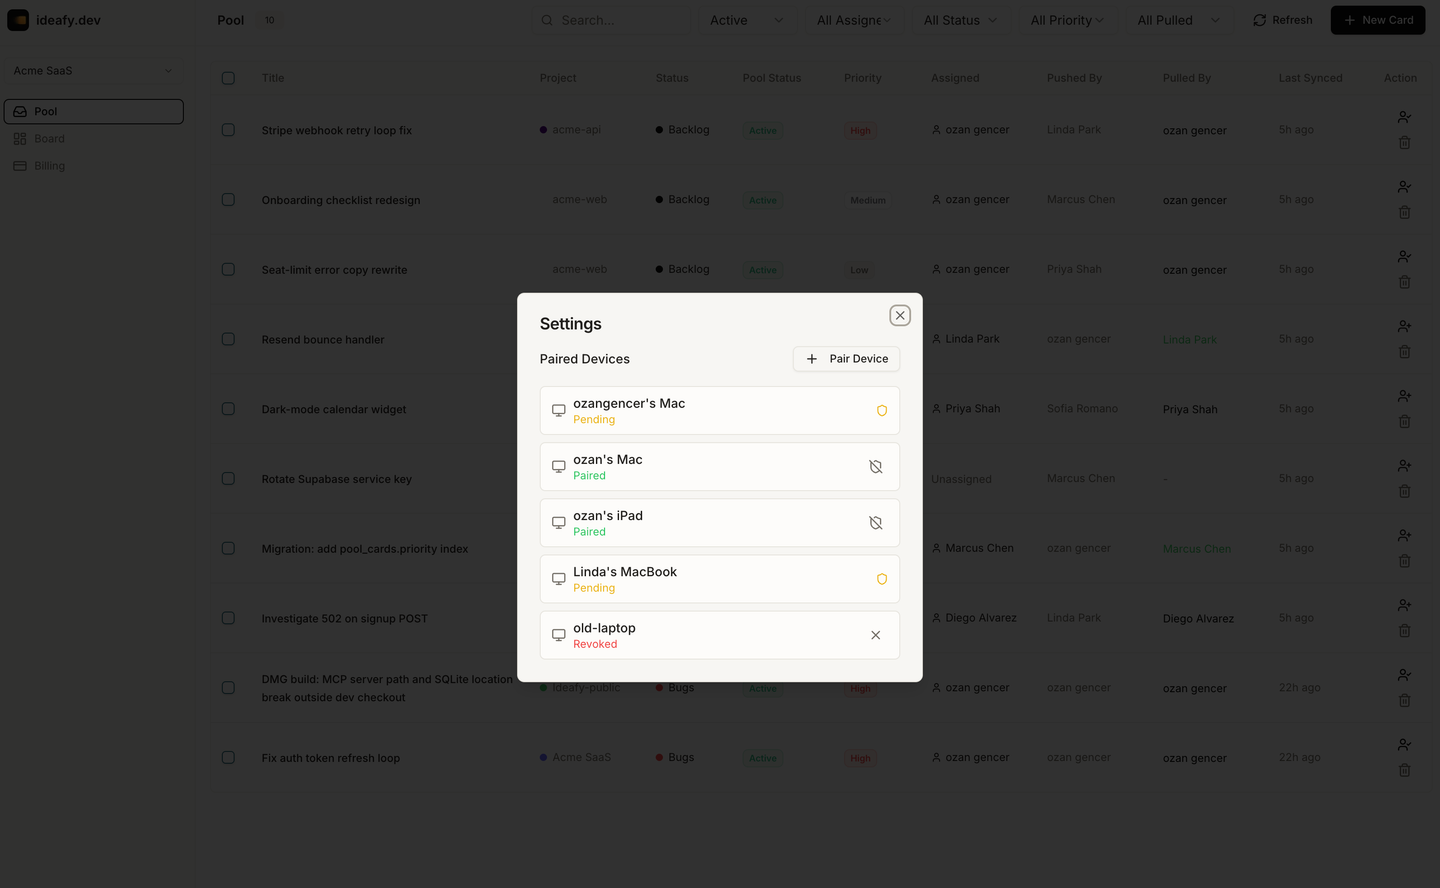This screenshot has width=1440, height=888.
Task: Assign user icon for Seat-limit error row
Action: [x=1404, y=257]
